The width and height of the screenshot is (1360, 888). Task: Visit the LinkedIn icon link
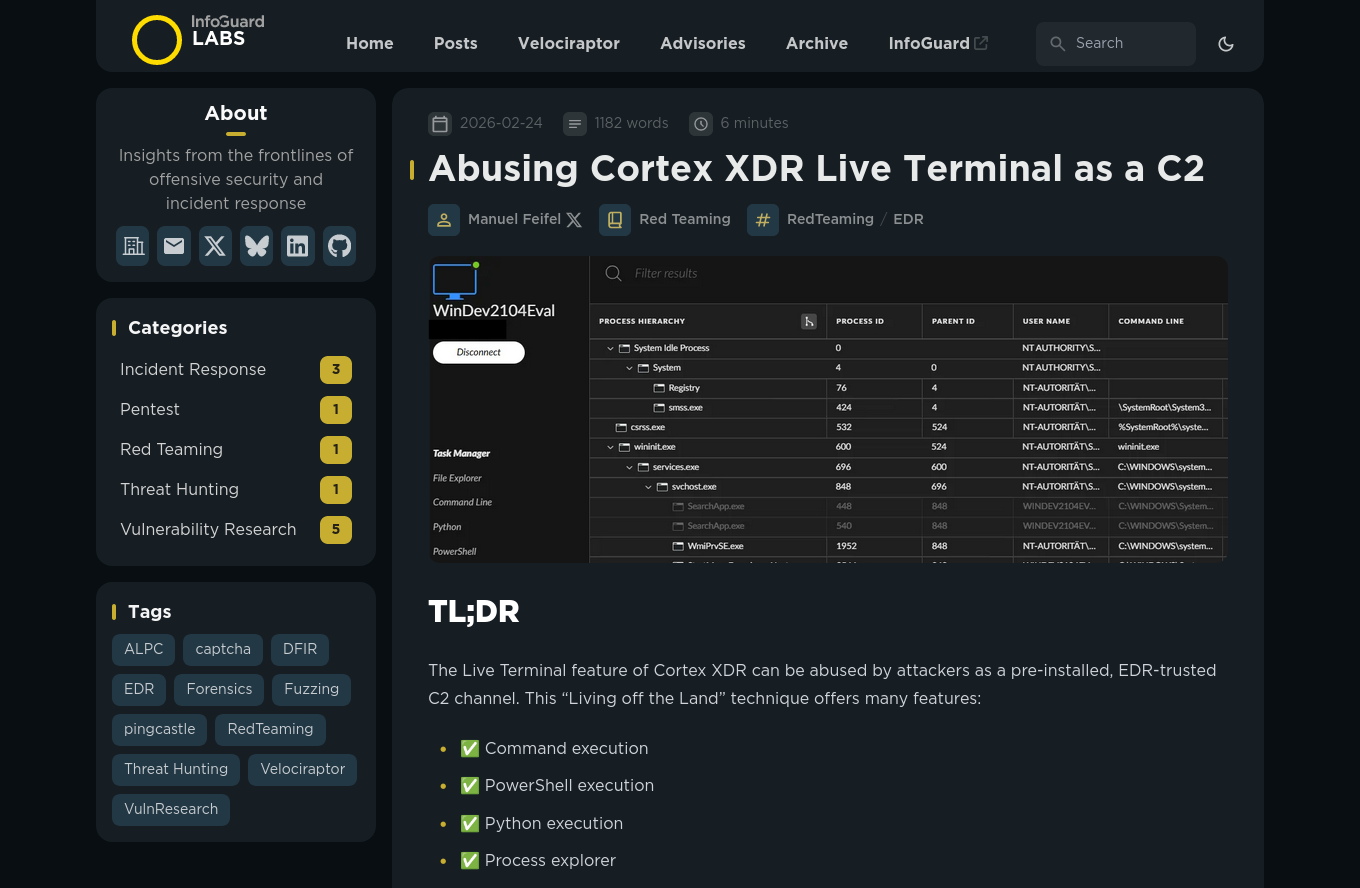pos(298,246)
